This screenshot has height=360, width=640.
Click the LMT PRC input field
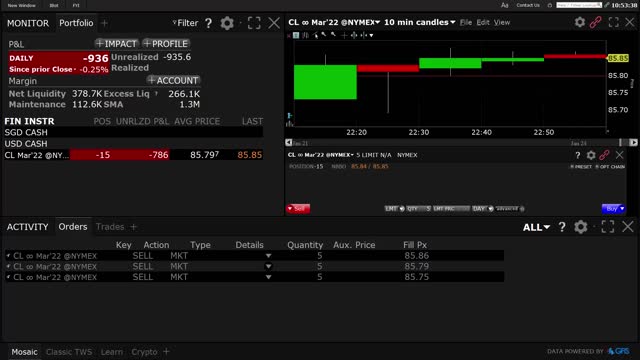pos(451,209)
